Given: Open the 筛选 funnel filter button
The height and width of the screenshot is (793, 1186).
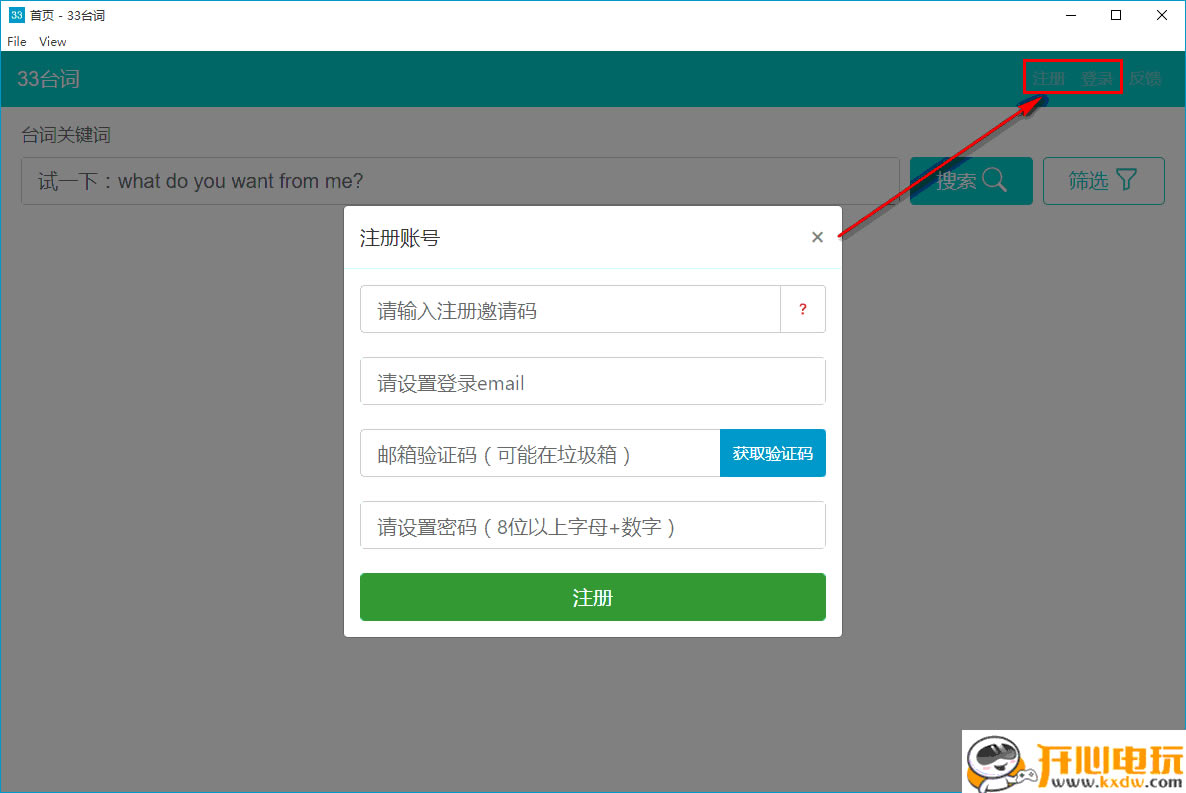Looking at the screenshot, I should point(1103,181).
